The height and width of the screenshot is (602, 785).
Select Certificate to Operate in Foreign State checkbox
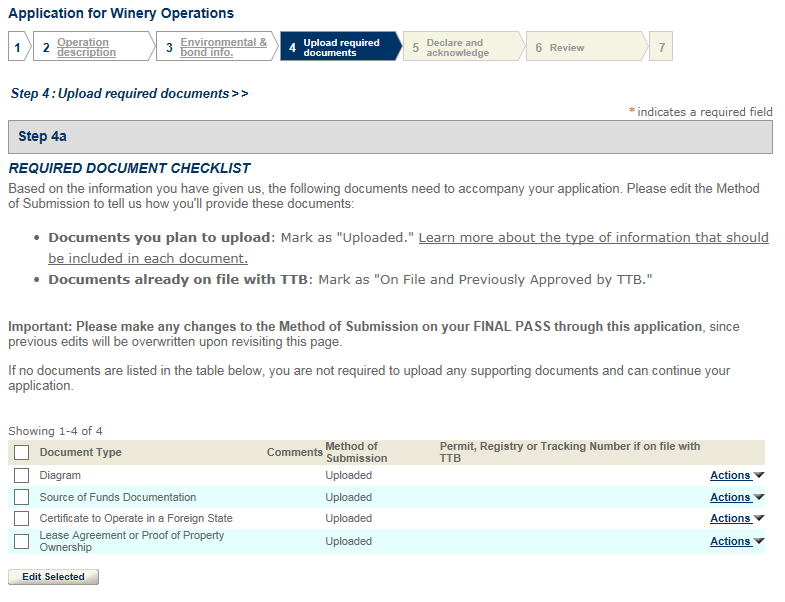(x=22, y=519)
